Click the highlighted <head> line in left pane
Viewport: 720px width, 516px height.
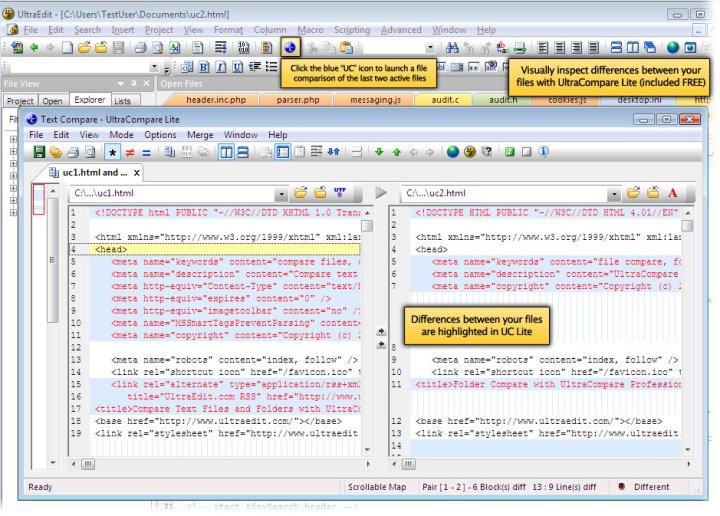(x=214, y=249)
